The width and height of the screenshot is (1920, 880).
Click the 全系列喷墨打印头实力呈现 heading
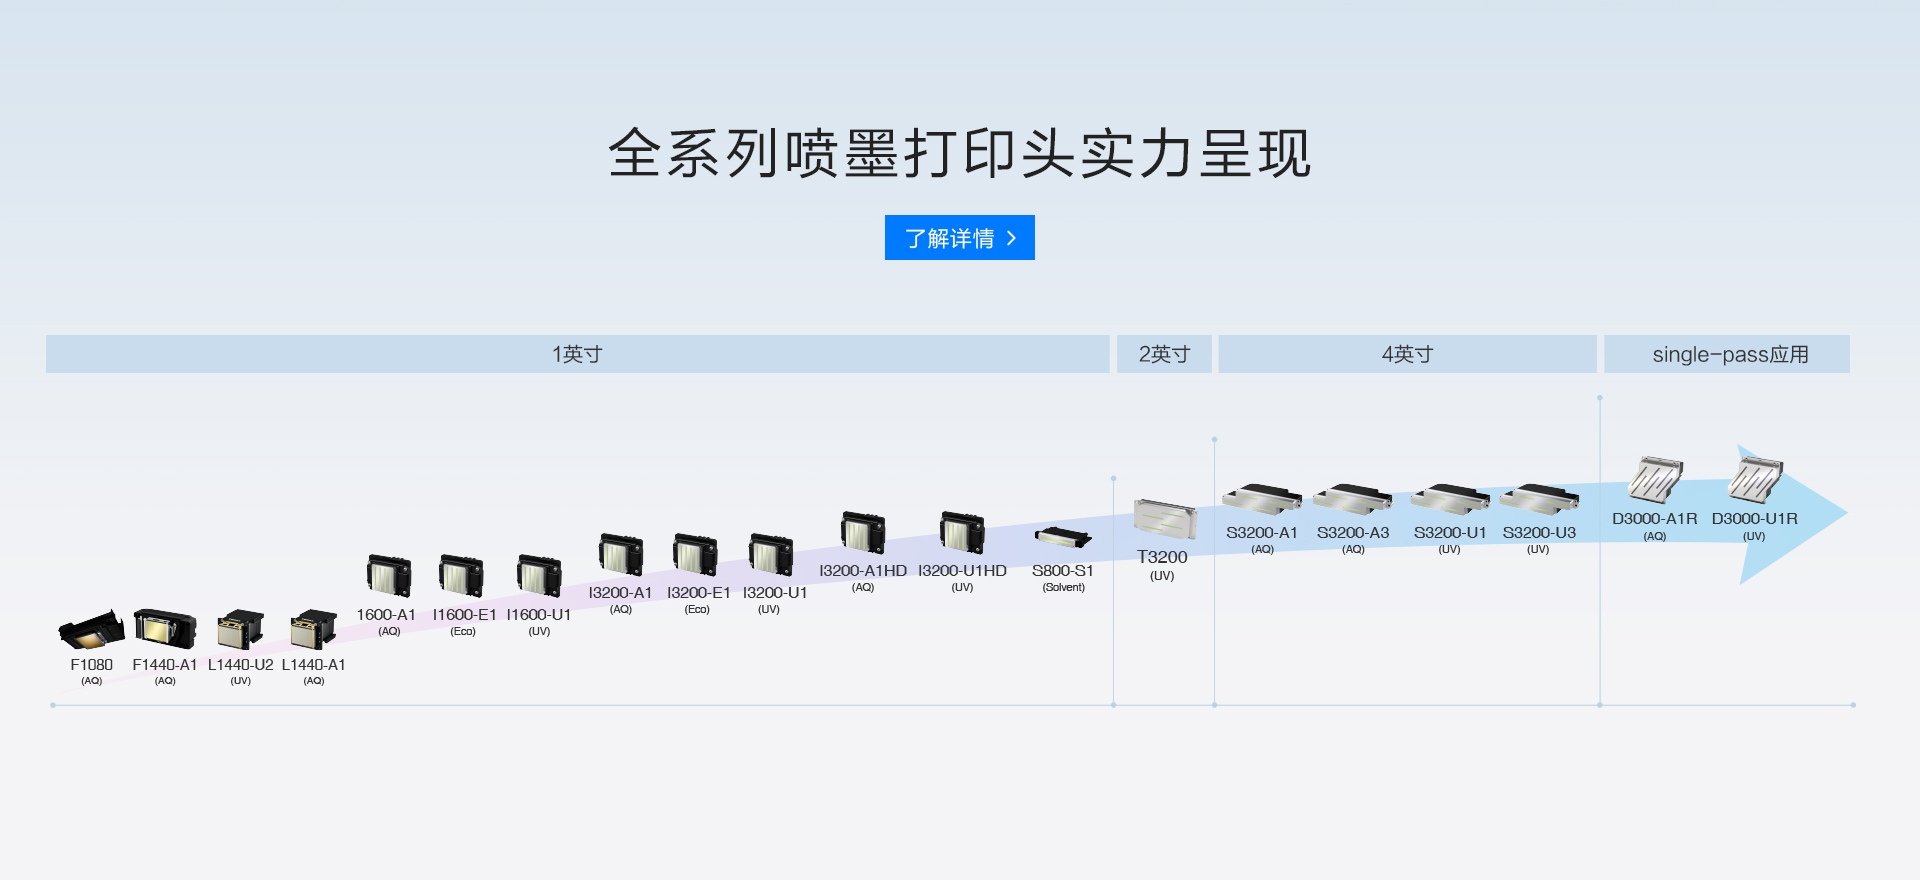coord(959,154)
